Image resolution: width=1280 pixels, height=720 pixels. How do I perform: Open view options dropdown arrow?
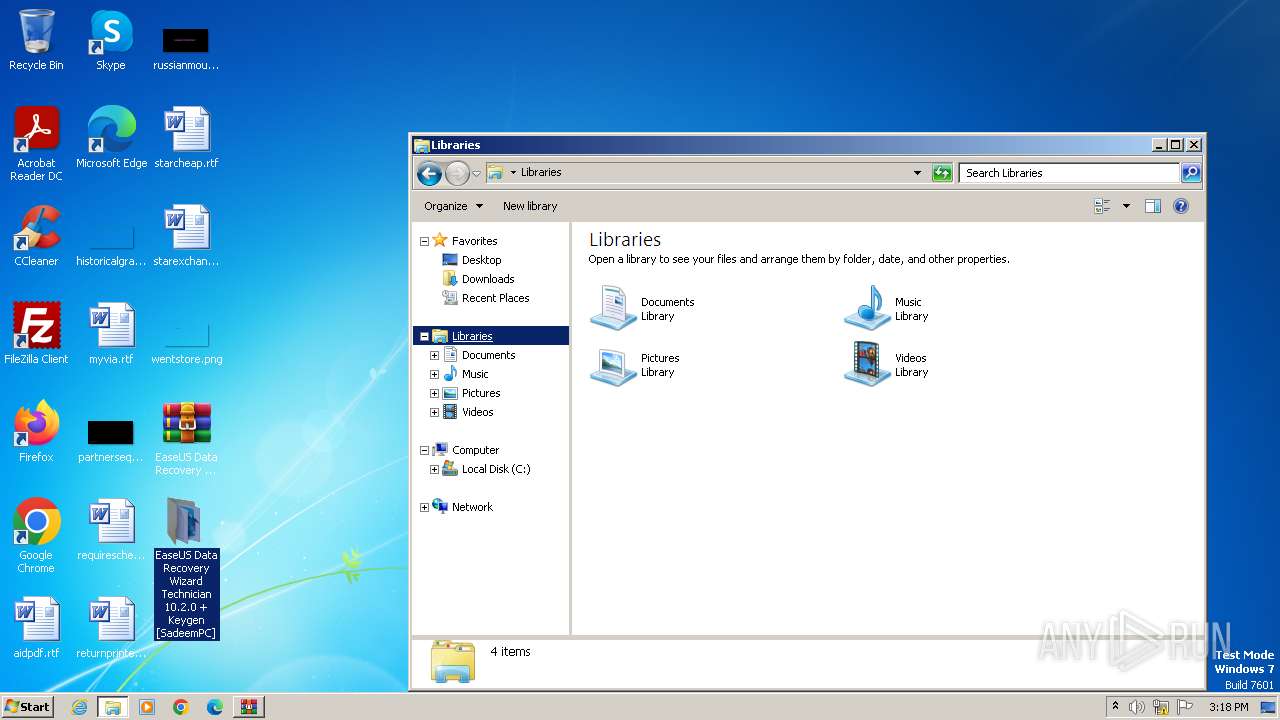1126,206
